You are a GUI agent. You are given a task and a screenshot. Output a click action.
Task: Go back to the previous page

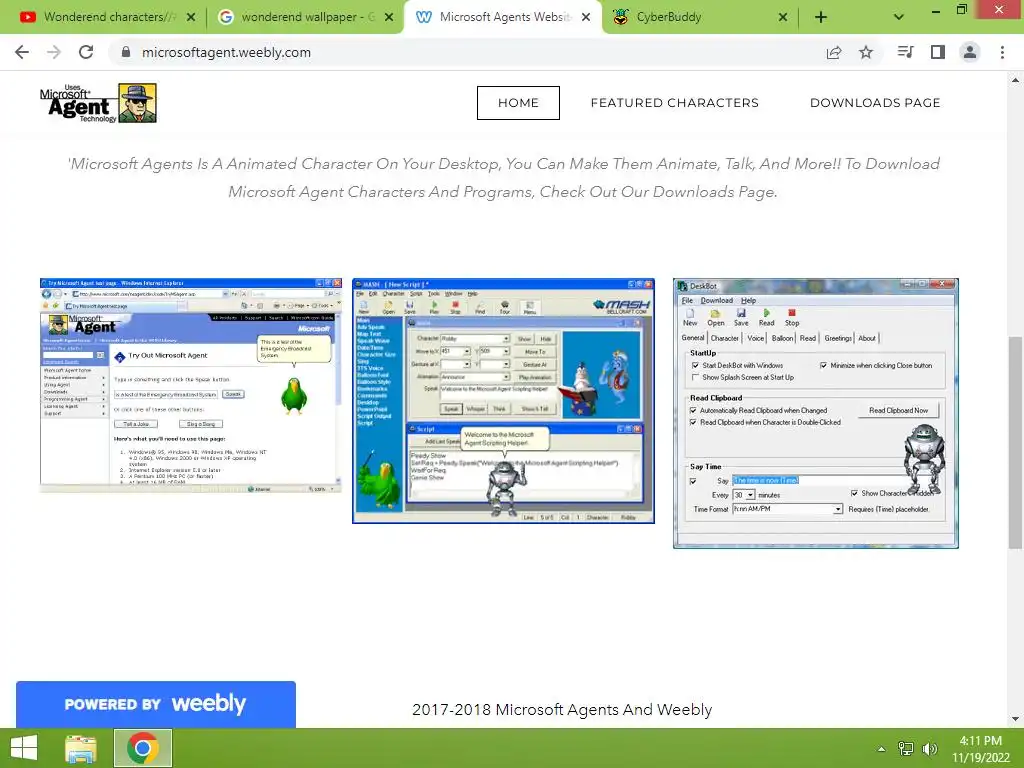click(22, 52)
